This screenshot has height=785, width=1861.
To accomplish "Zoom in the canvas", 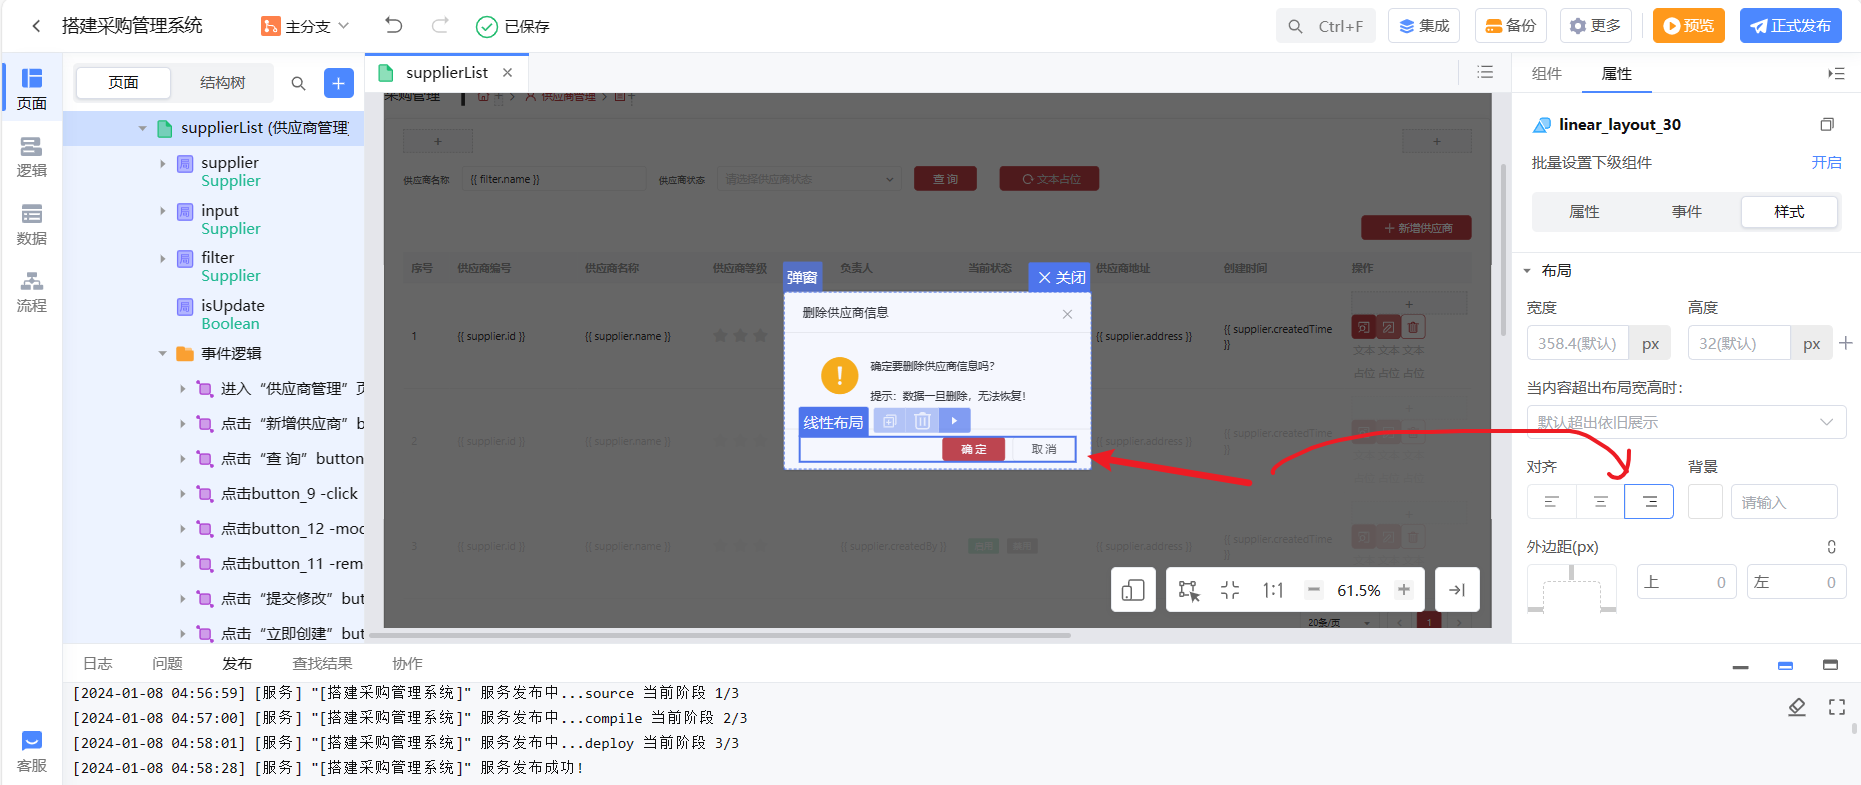I will (x=1404, y=590).
